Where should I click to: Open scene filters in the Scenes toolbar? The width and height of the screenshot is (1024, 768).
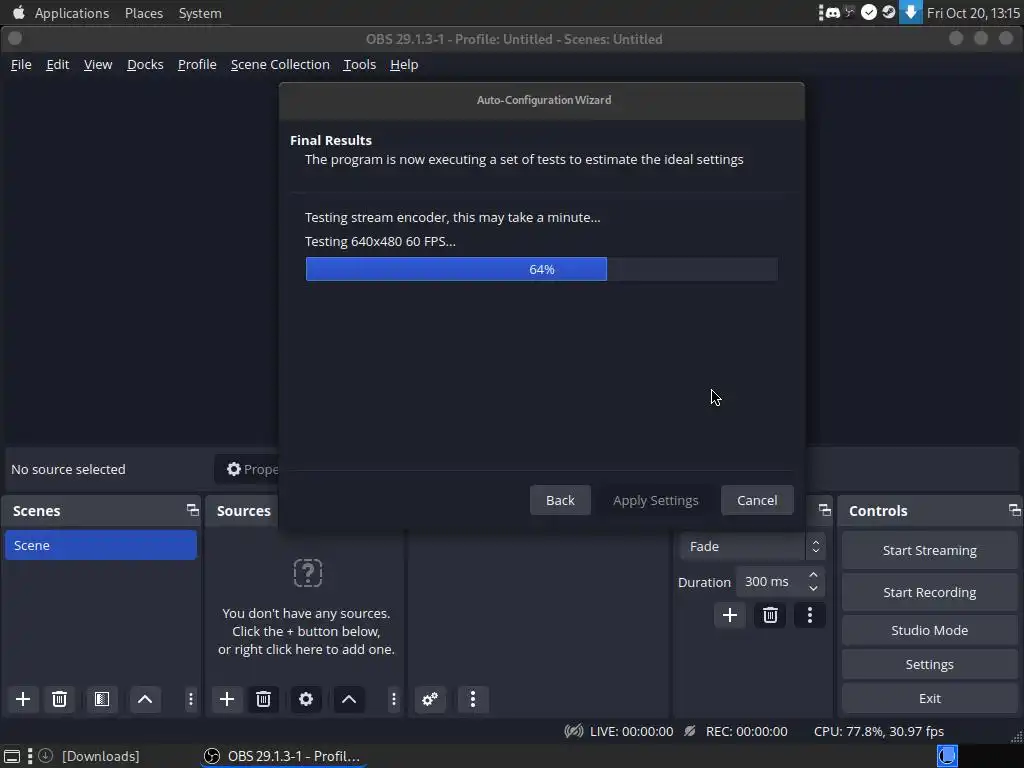pyautogui.click(x=102, y=699)
